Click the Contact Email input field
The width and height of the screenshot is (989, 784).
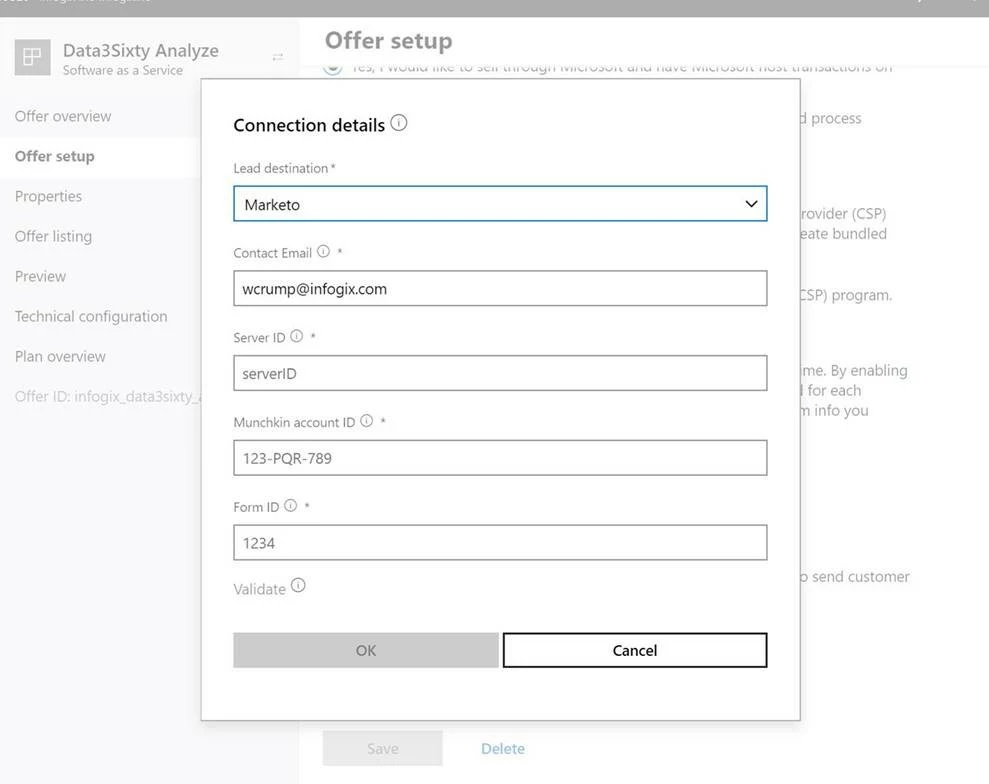pyautogui.click(x=500, y=288)
